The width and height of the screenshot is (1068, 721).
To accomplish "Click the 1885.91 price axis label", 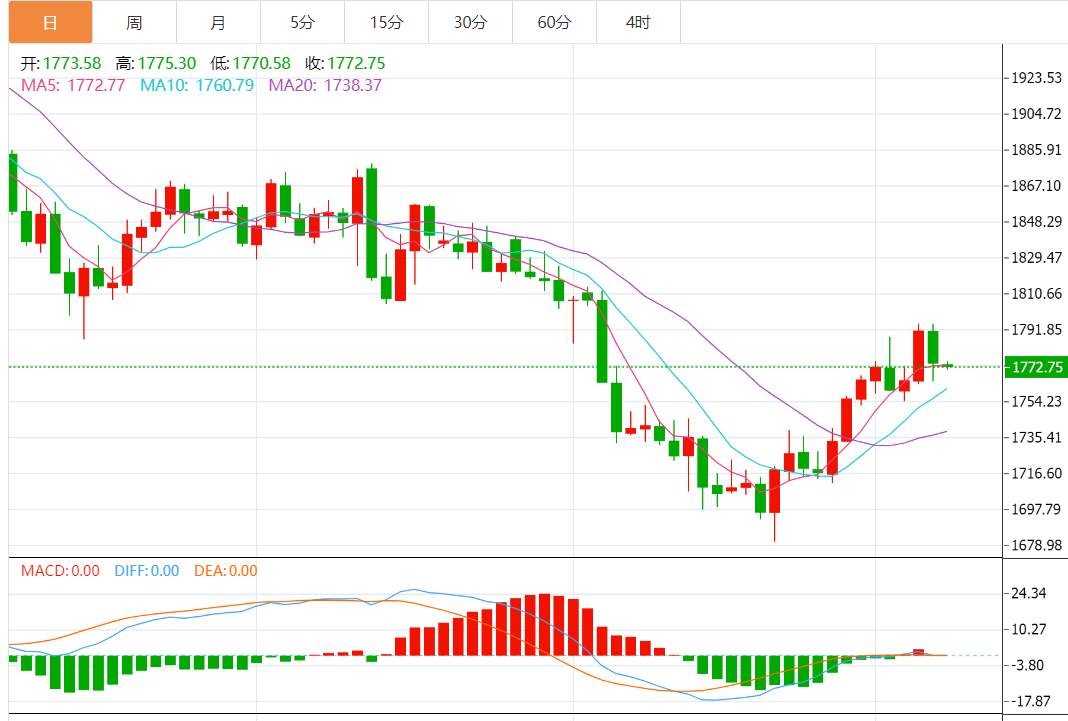I will pos(1036,150).
